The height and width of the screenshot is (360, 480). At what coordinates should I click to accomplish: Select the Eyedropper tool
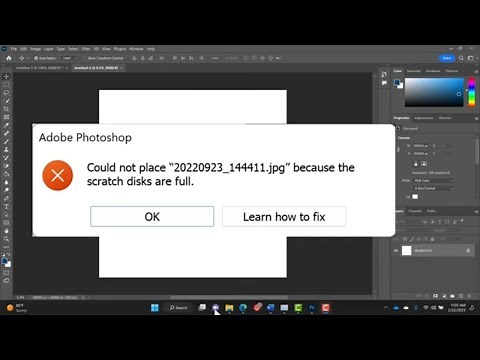(6, 125)
